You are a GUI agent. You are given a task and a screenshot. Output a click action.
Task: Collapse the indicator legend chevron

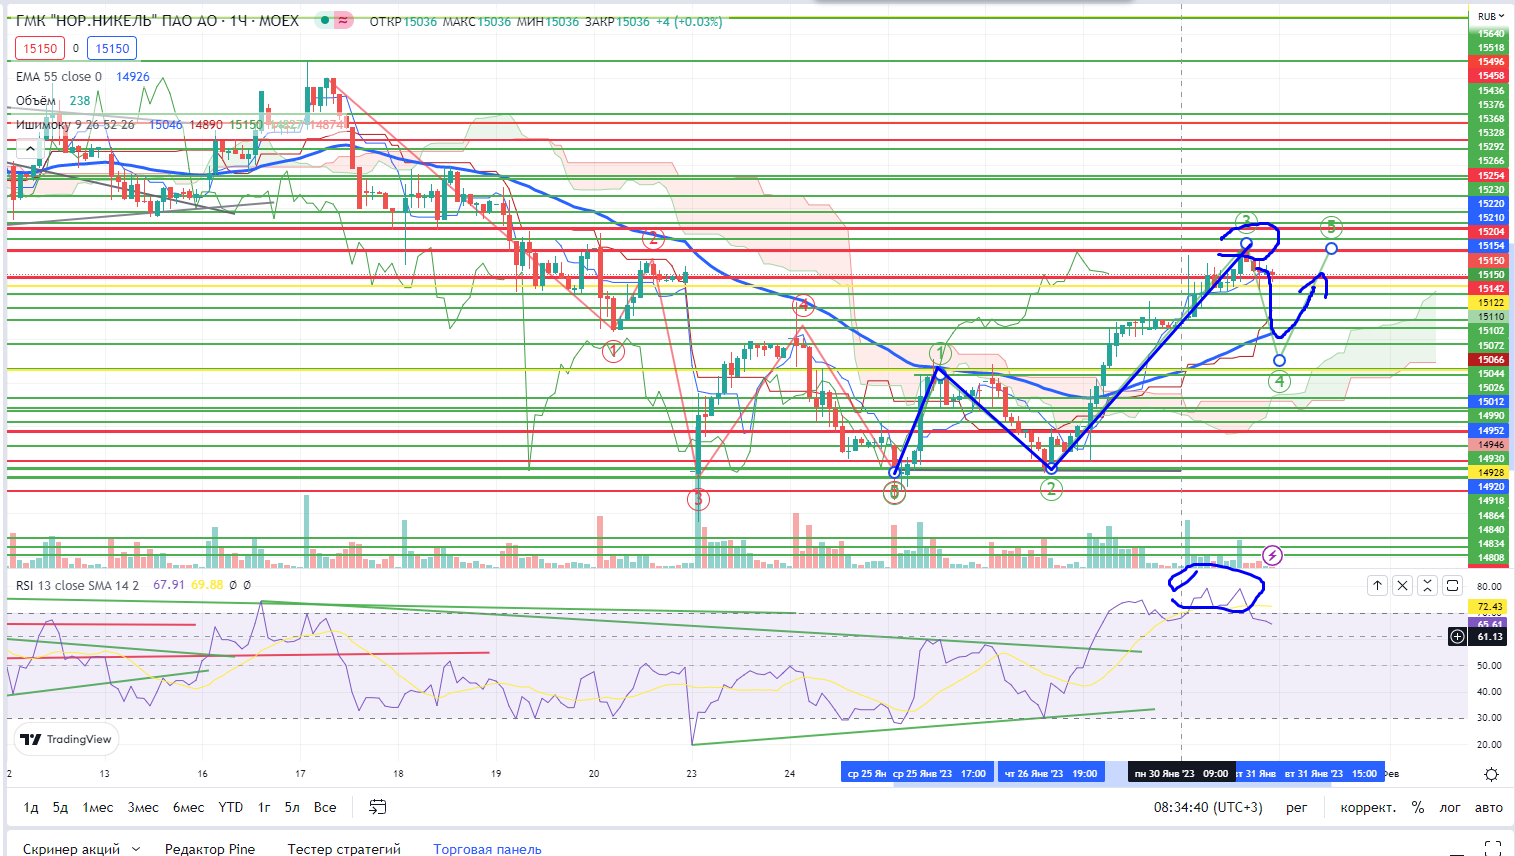30,149
